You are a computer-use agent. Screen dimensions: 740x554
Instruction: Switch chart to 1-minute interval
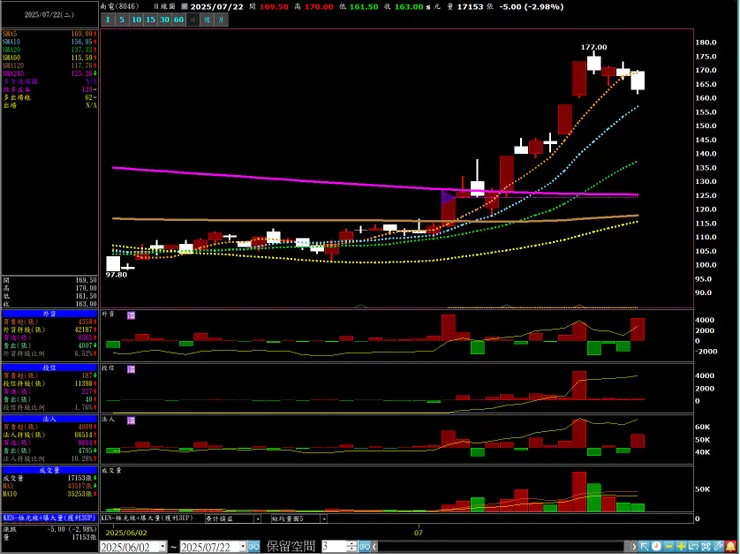click(x=108, y=20)
